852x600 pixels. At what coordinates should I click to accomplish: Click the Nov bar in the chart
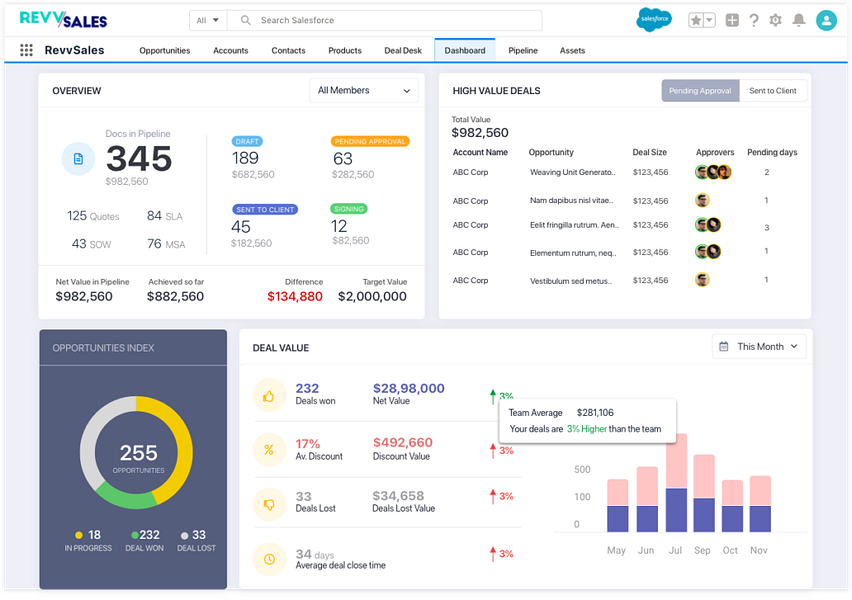(760, 504)
